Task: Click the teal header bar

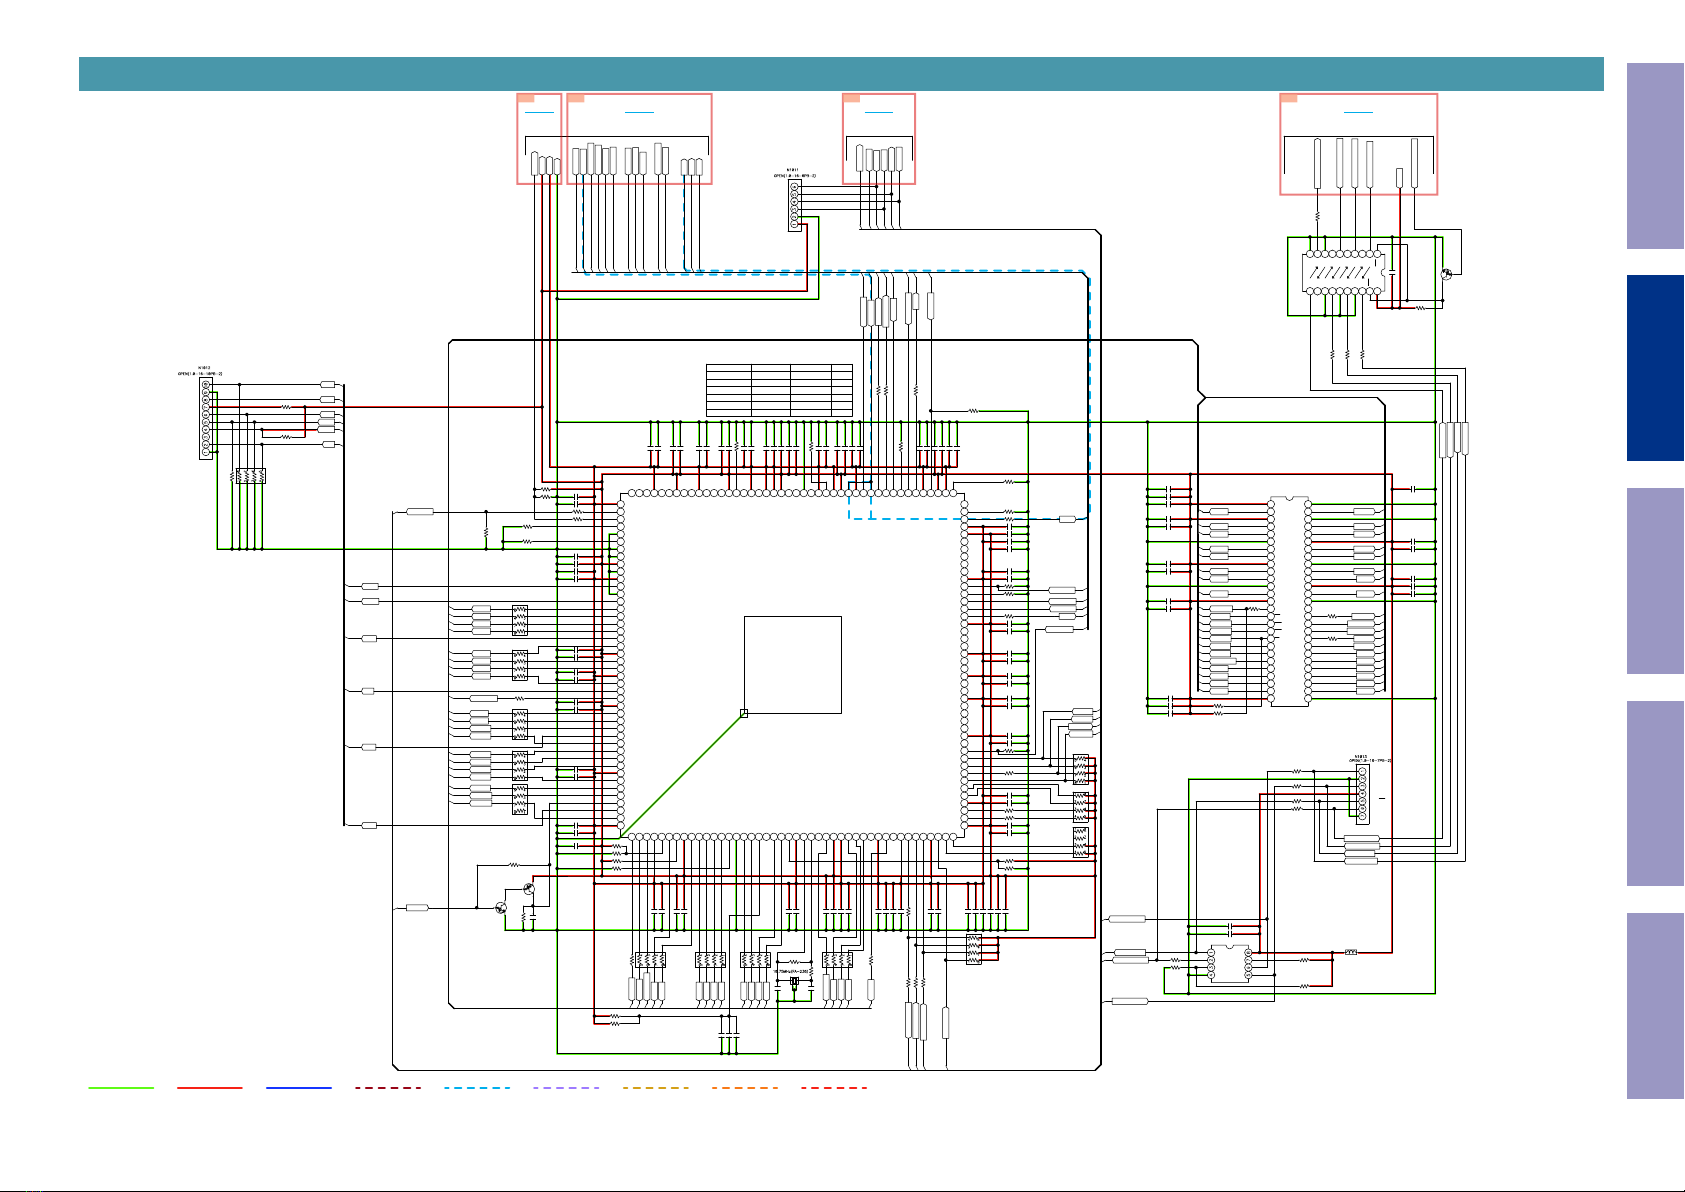Action: click(841, 74)
